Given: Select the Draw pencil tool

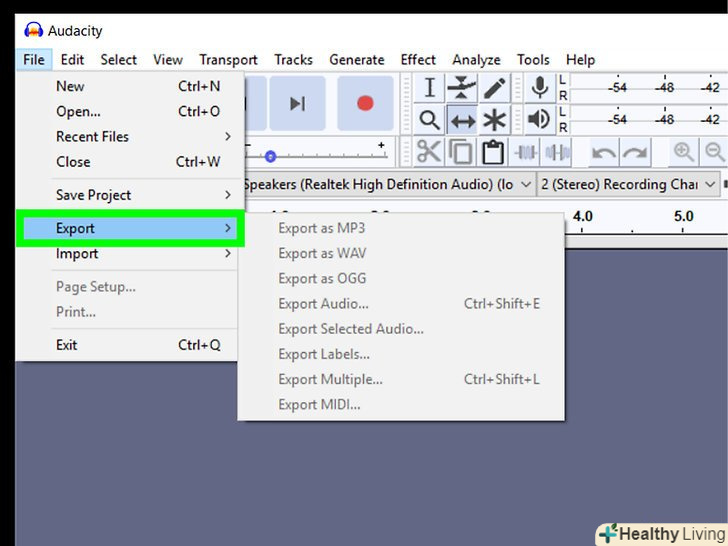Looking at the screenshot, I should point(494,87).
